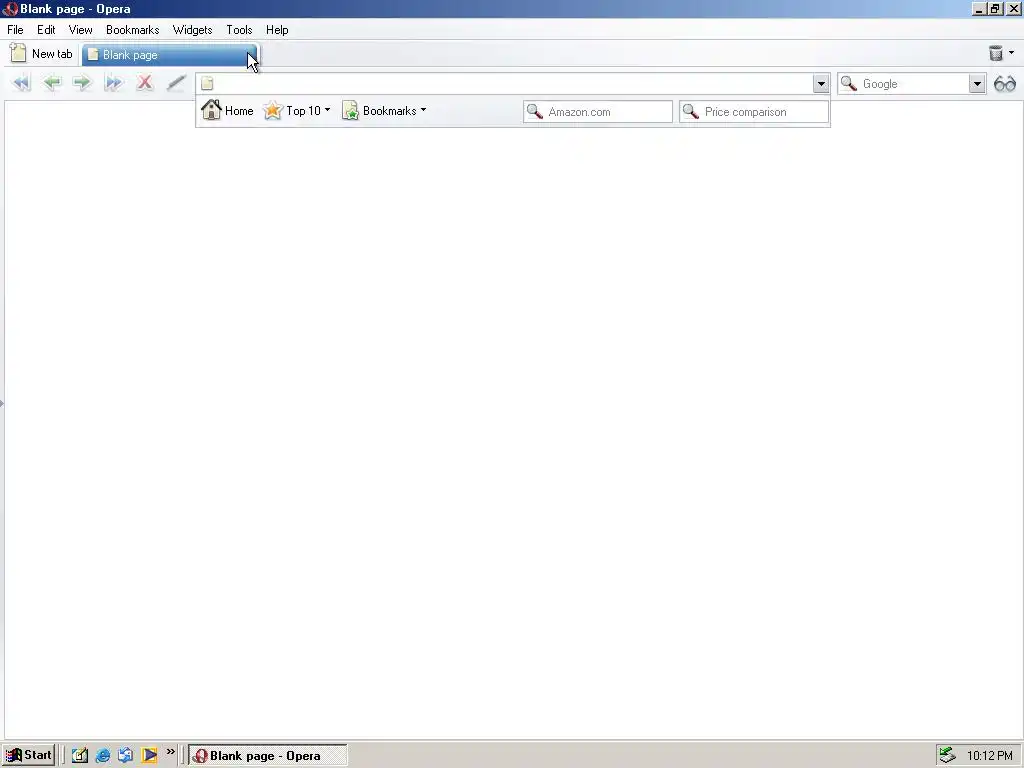The height and width of the screenshot is (768, 1024).
Task: Click the Home house icon
Action: click(212, 110)
